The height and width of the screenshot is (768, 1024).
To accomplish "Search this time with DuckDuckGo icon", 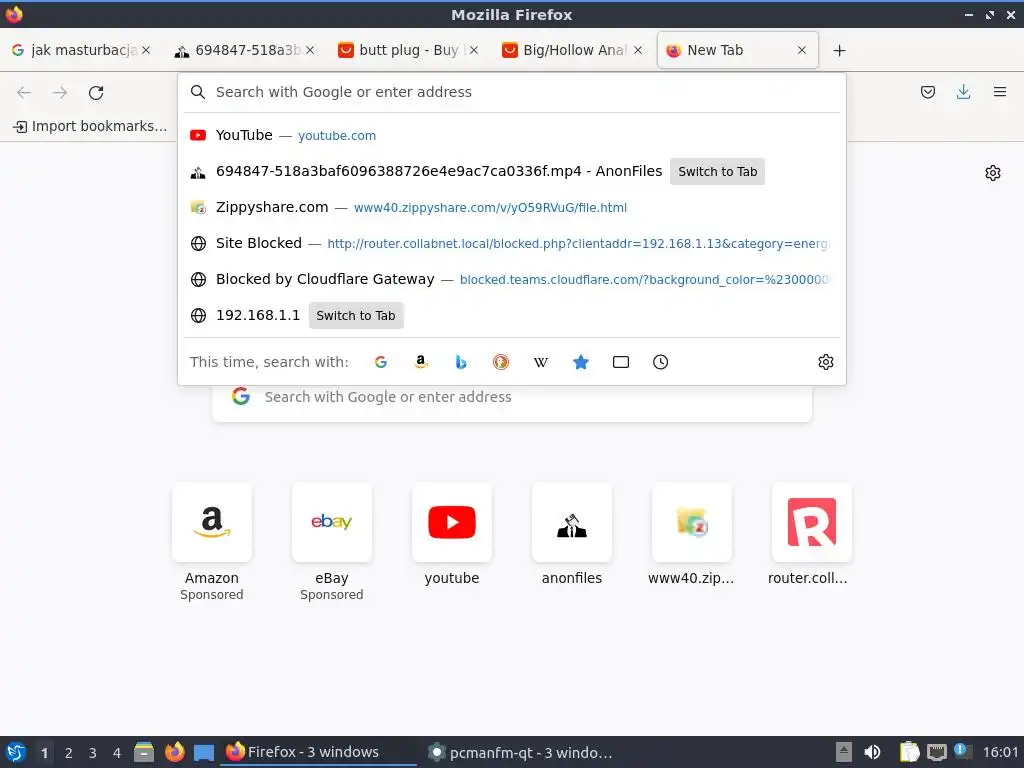I will pos(501,362).
